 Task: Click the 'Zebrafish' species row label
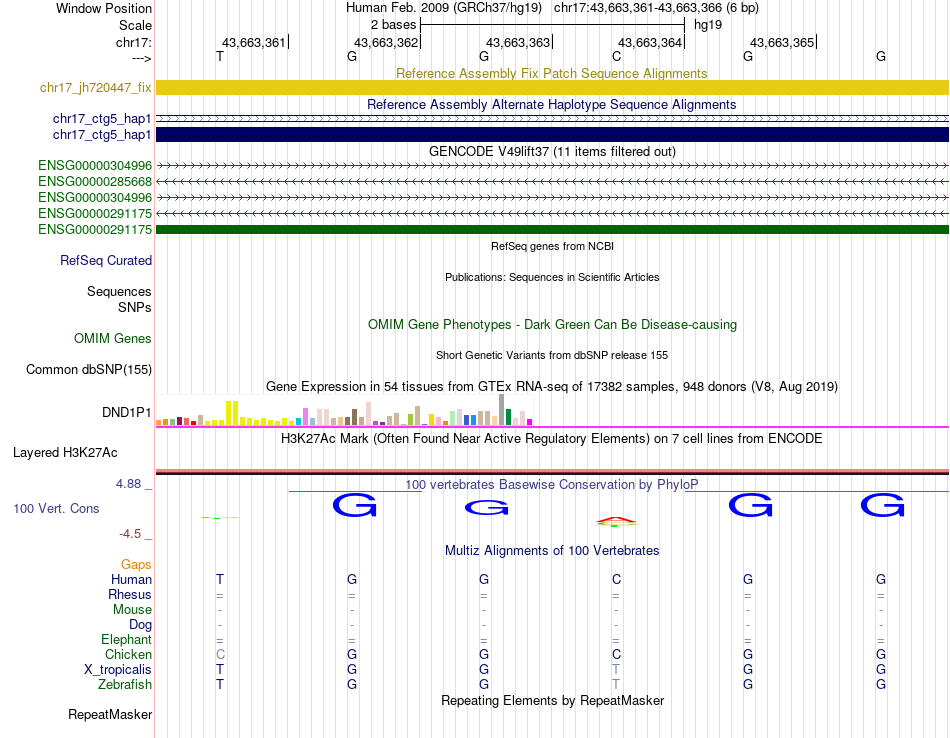(x=125, y=684)
